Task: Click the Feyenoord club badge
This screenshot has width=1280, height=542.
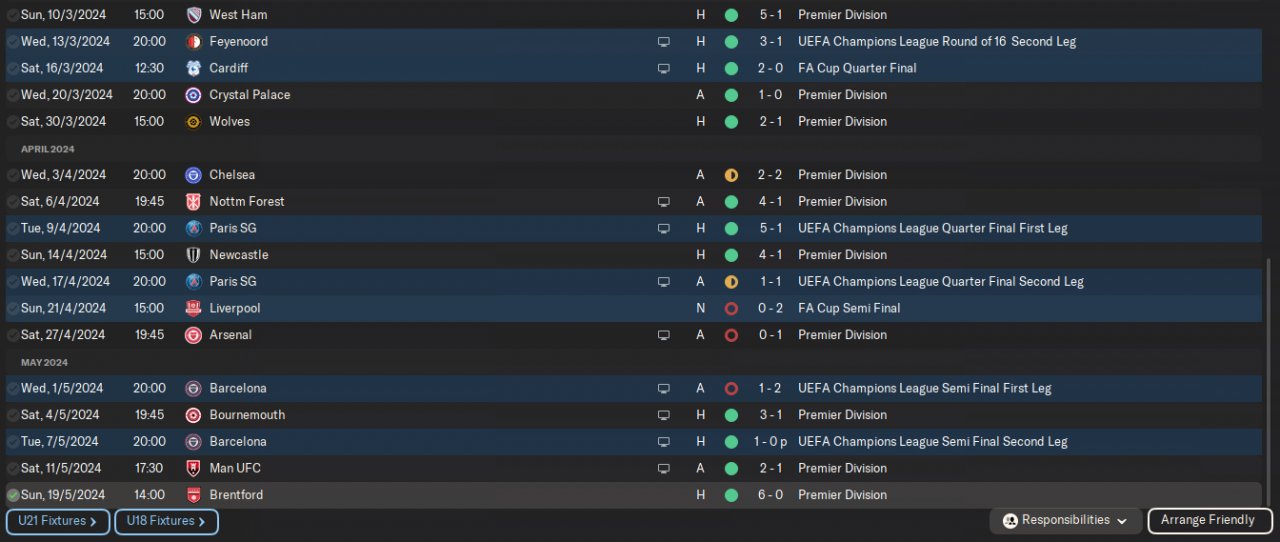Action: [193, 42]
